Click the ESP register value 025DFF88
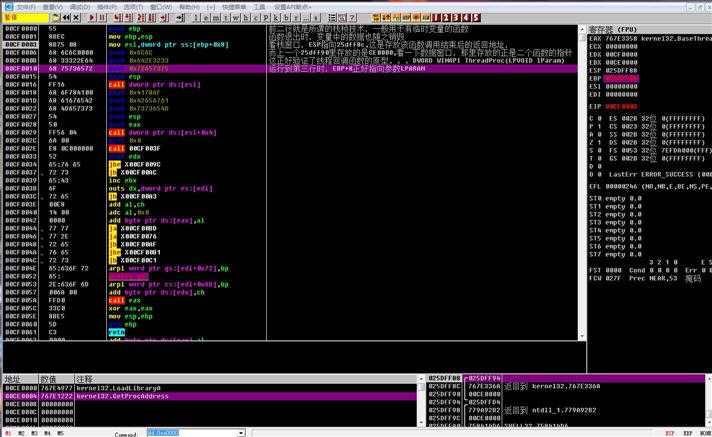Screen dimensions: 712x437 (621, 70)
